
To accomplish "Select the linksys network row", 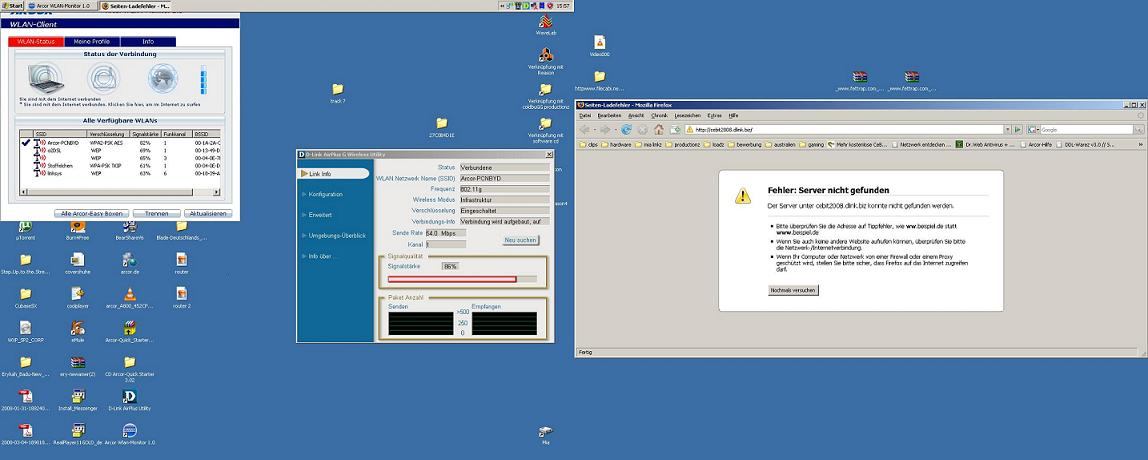I will click(x=121, y=174).
